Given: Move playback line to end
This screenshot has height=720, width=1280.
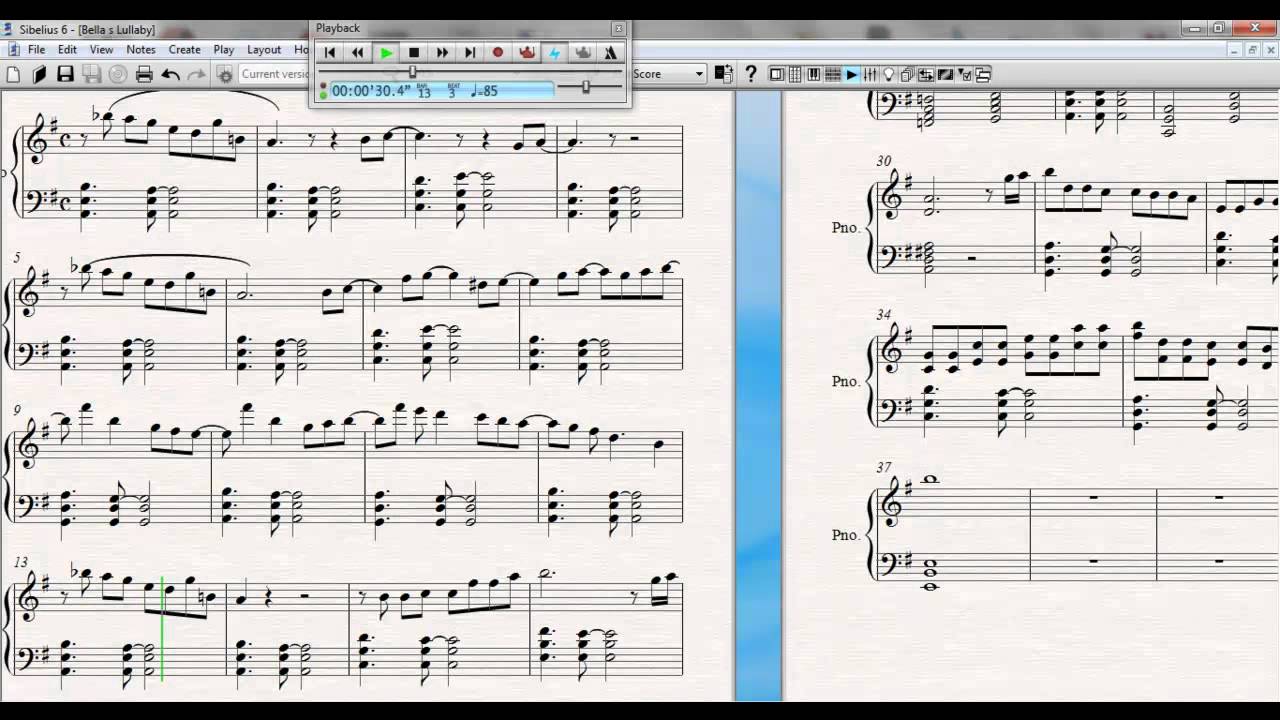Looking at the screenshot, I should point(470,53).
